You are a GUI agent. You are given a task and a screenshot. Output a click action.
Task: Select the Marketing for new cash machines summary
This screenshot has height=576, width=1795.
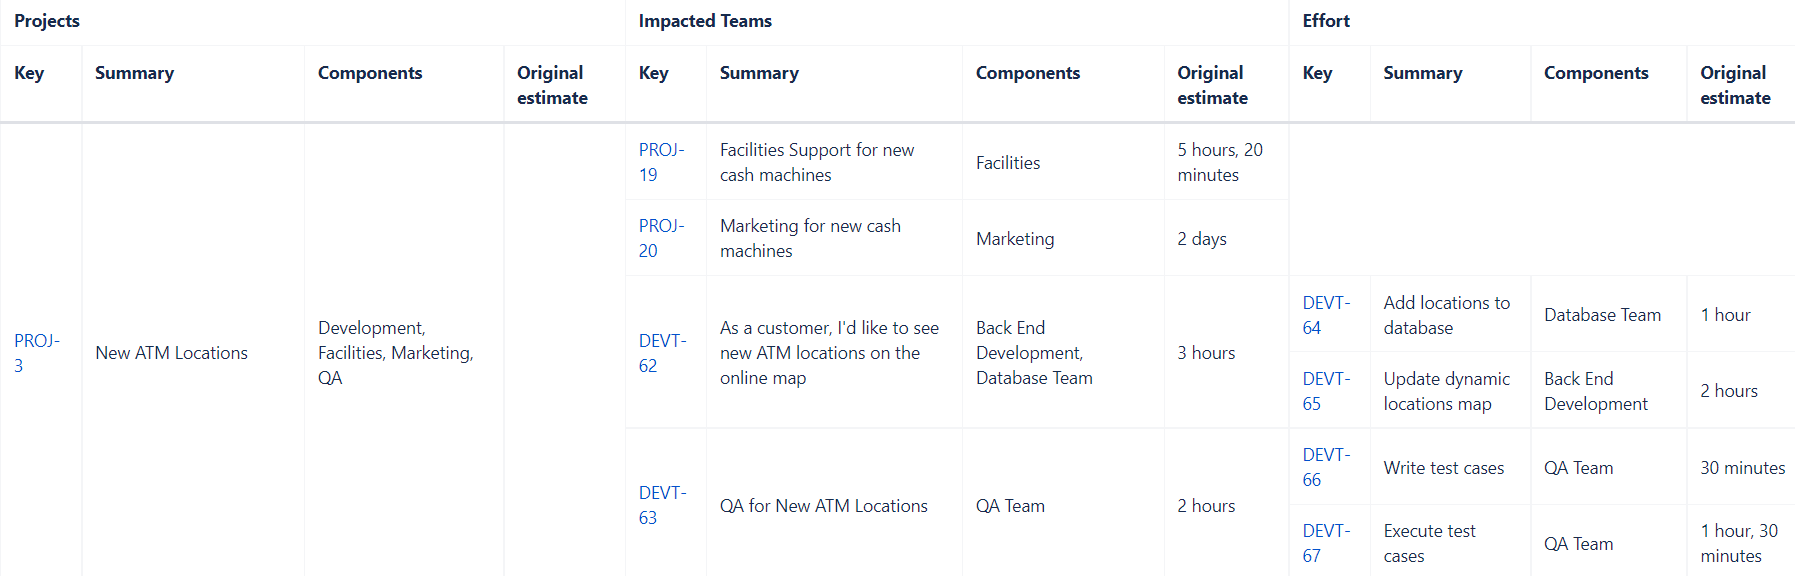coord(810,238)
